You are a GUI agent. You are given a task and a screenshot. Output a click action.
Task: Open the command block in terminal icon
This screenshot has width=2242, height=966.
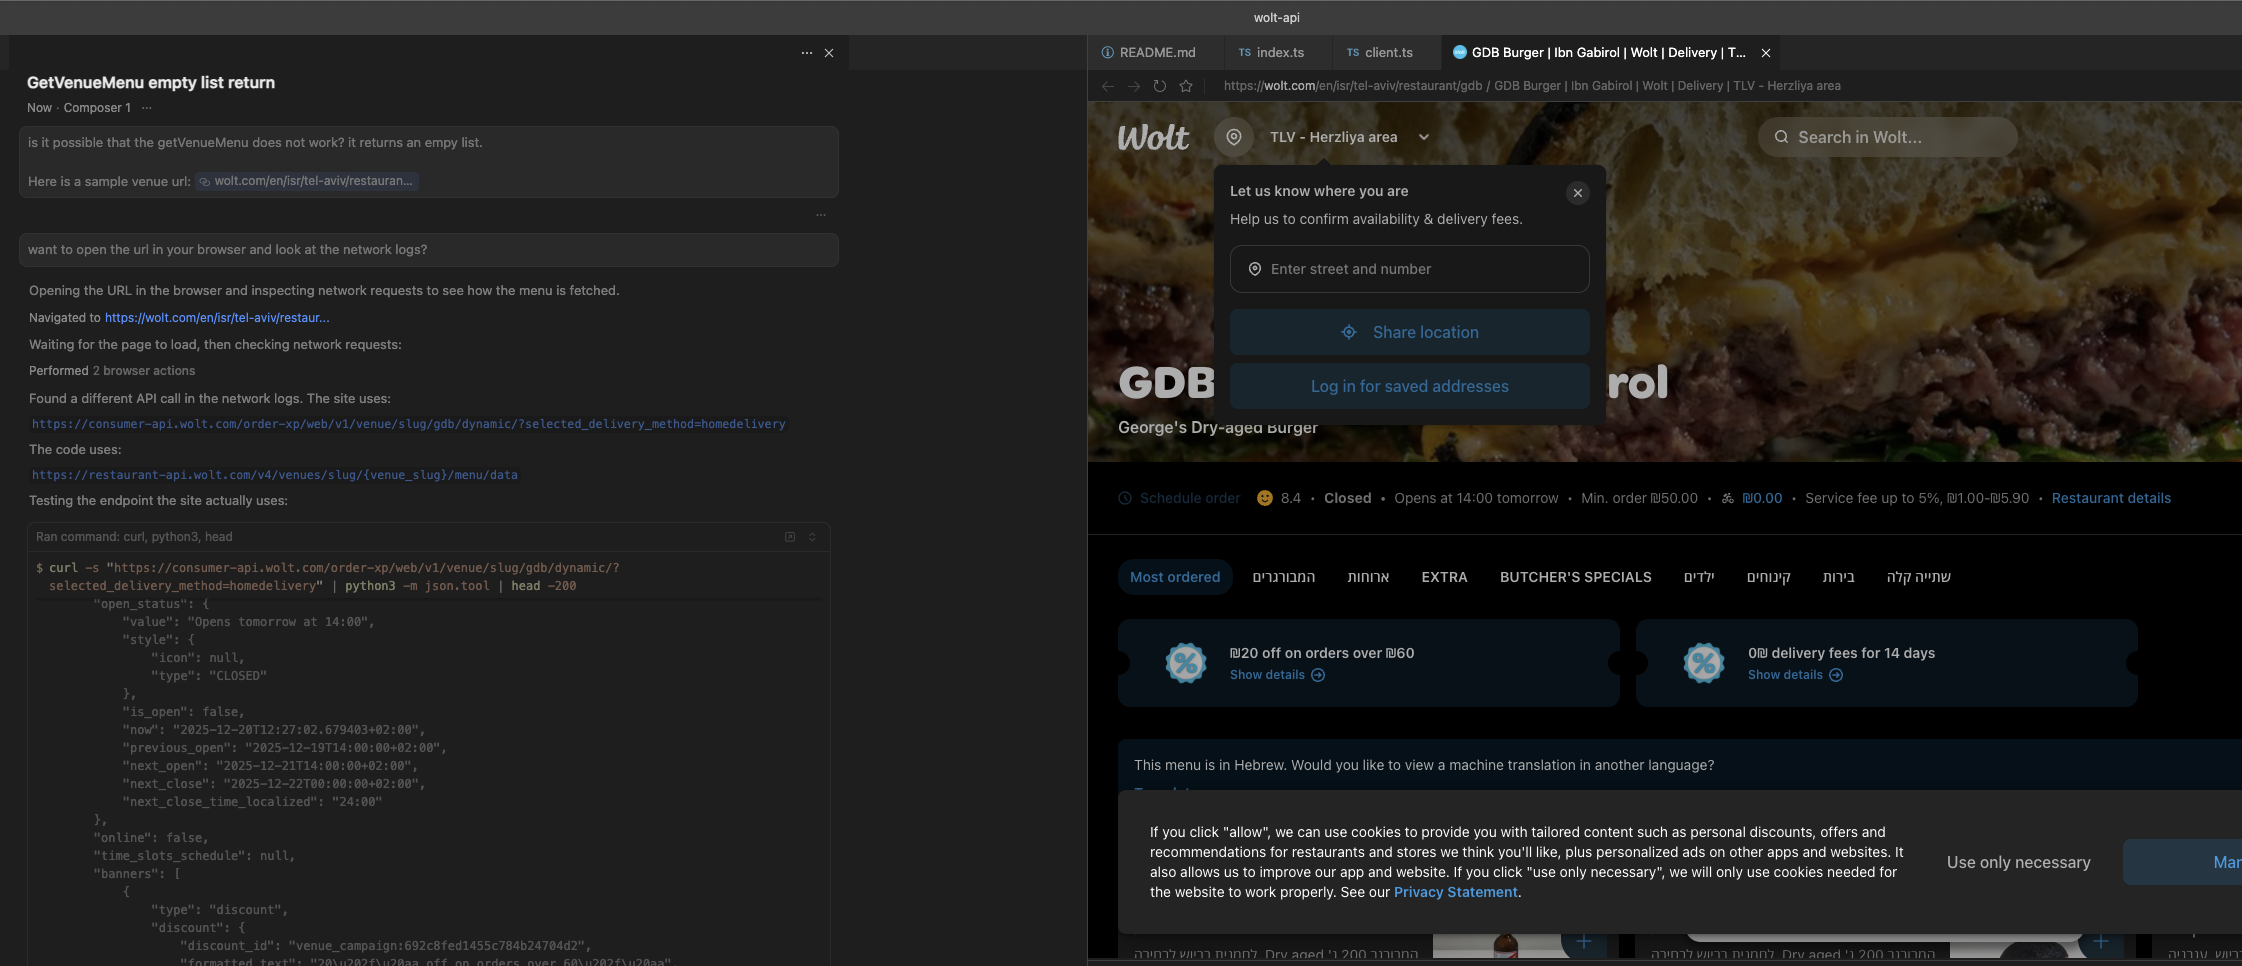click(x=790, y=537)
